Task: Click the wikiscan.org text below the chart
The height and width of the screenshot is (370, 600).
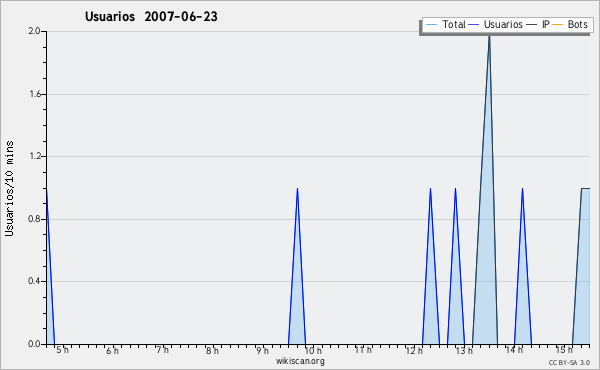Action: click(300, 361)
